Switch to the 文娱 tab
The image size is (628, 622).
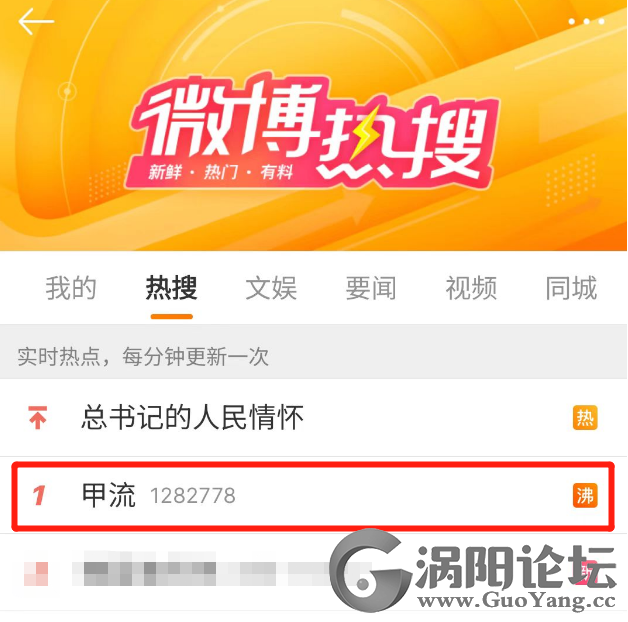coord(271,288)
